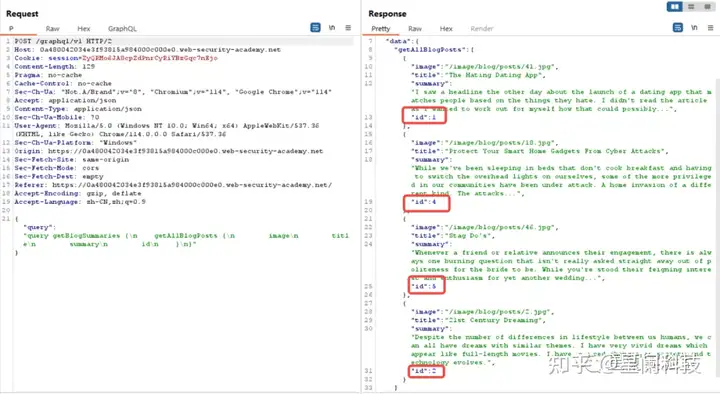The width and height of the screenshot is (720, 394).
Task: Switch to combined tabbed layout icon
Action: tap(707, 6)
